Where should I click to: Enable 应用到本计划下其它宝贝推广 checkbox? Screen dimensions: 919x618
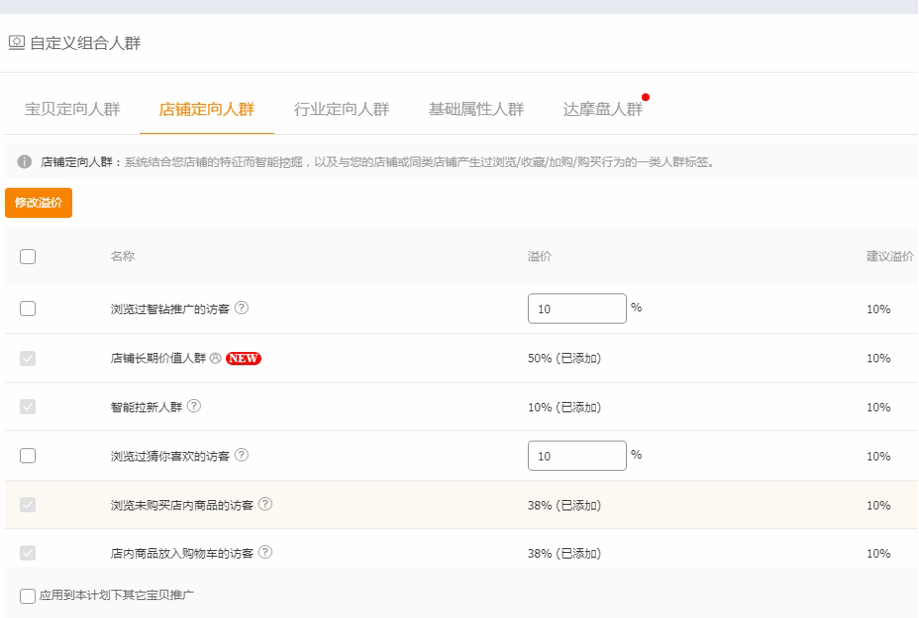click(28, 596)
